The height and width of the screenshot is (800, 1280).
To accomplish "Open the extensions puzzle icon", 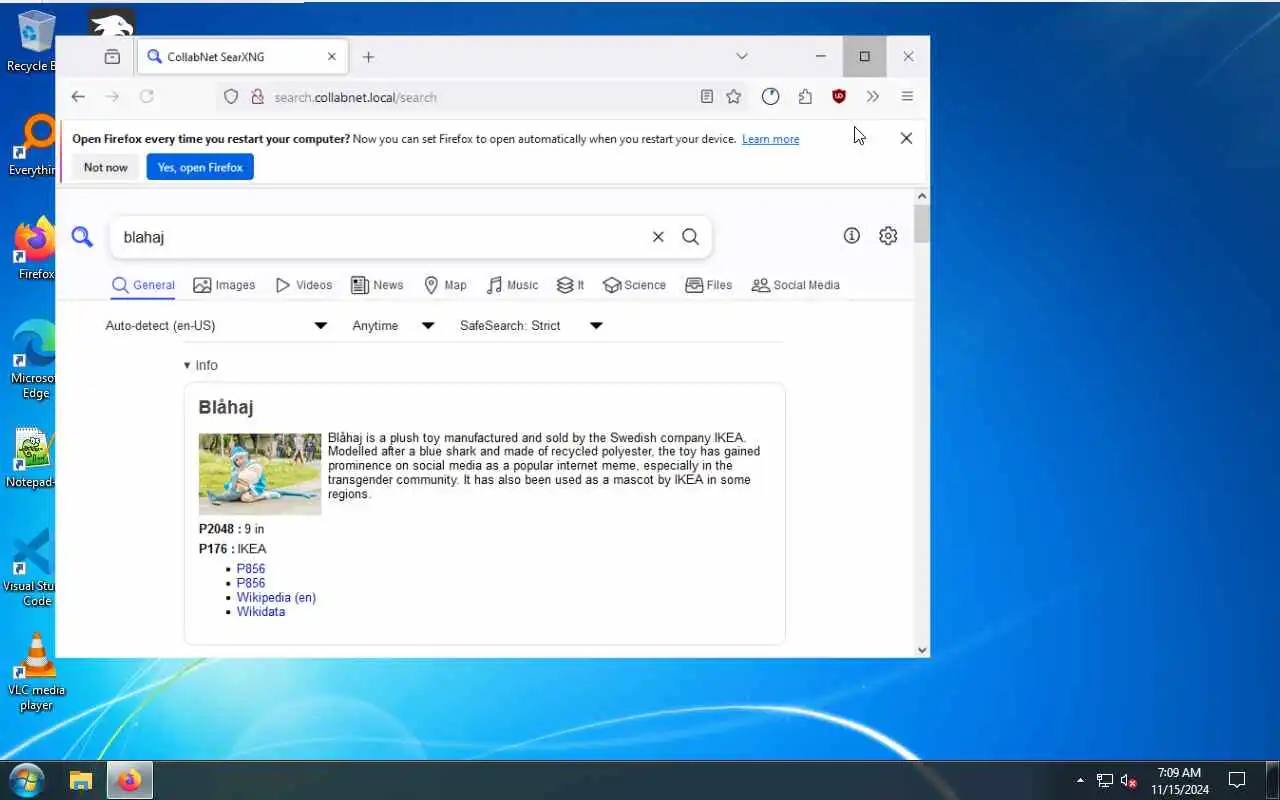I will [805, 97].
